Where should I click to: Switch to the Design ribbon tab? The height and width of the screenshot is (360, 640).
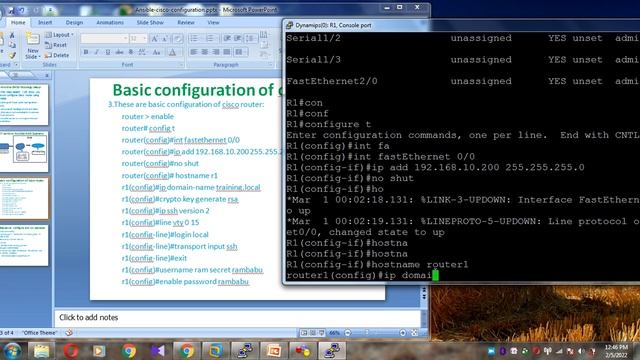click(74, 22)
